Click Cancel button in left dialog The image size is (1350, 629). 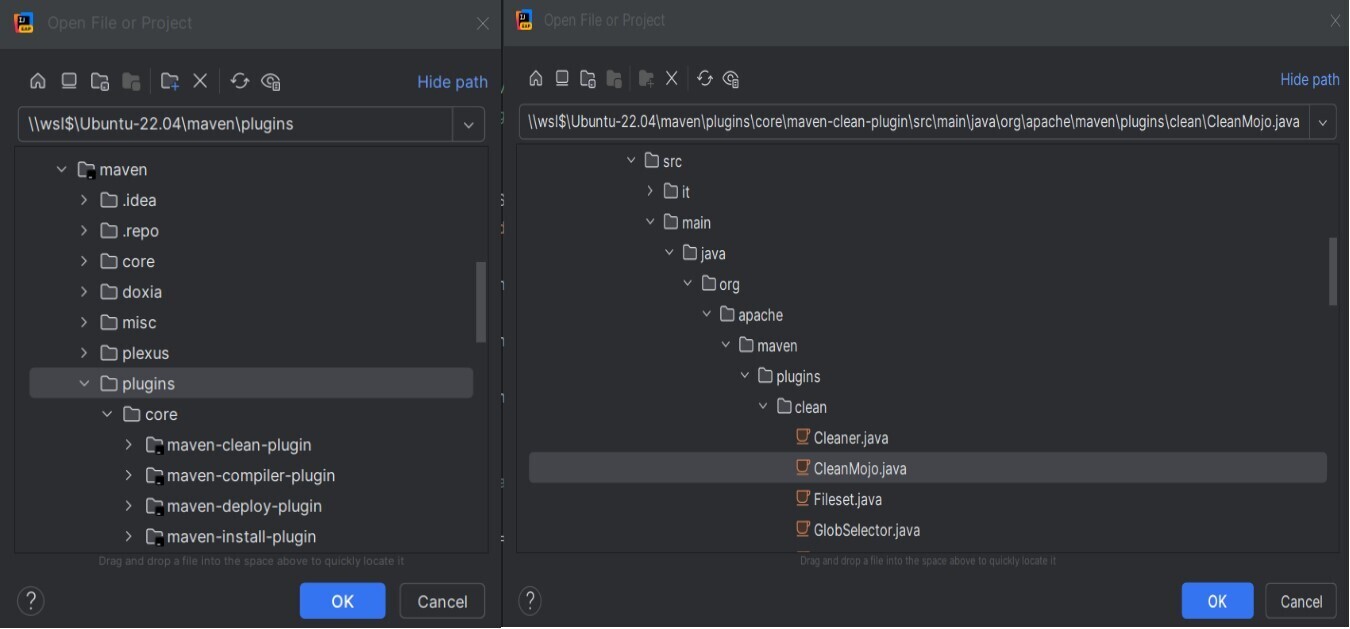tap(442, 601)
